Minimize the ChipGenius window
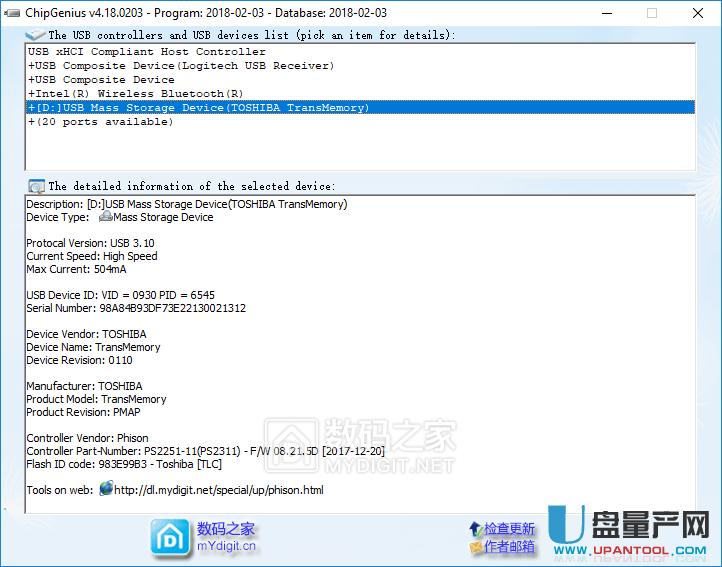Viewport: 722px width, 567px height. click(606, 13)
